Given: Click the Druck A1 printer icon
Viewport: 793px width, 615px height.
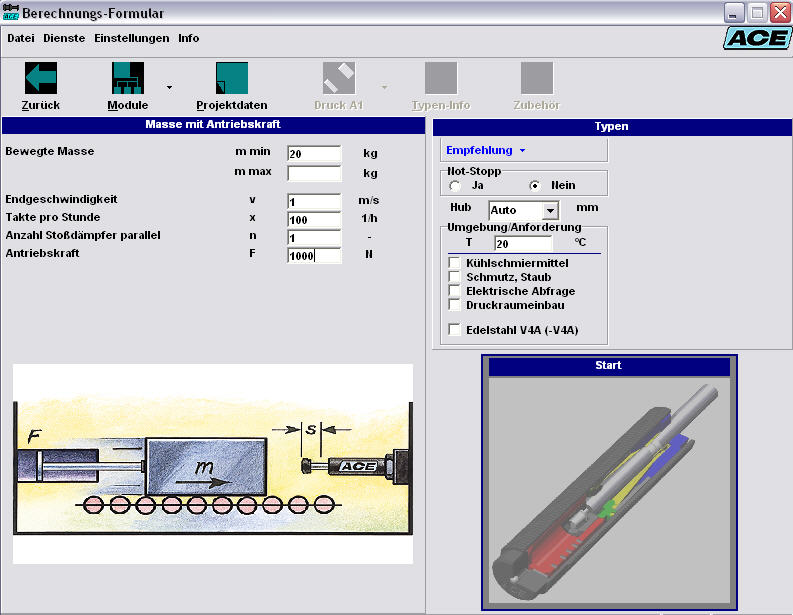Looking at the screenshot, I should coord(338,78).
